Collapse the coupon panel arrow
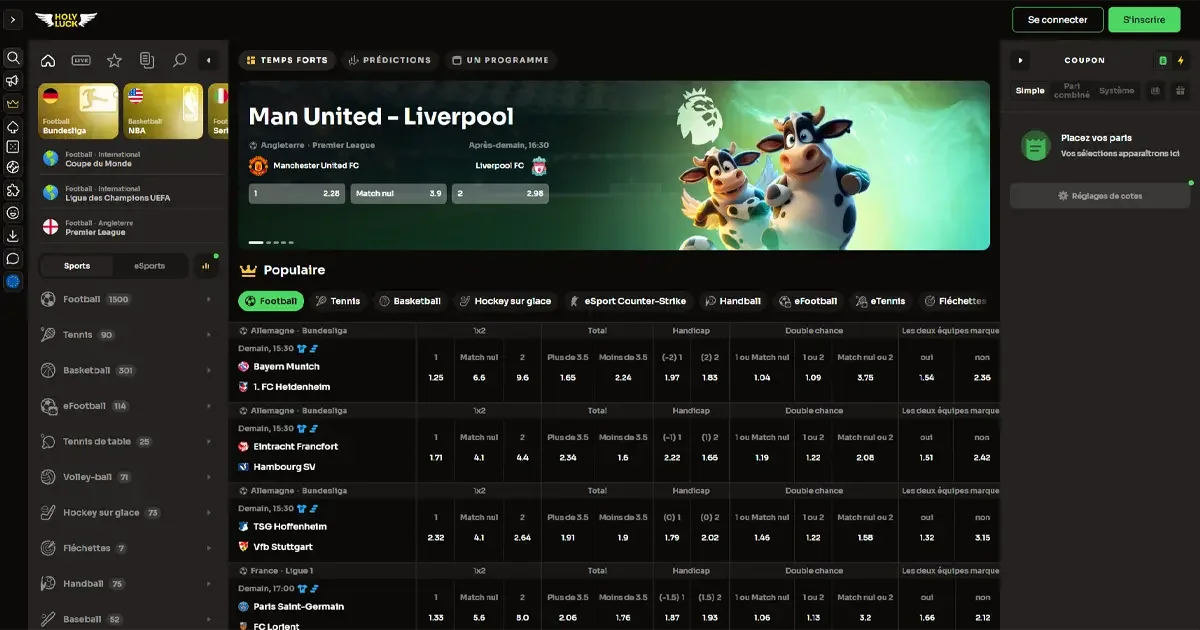Image resolution: width=1200 pixels, height=630 pixels. [1020, 60]
